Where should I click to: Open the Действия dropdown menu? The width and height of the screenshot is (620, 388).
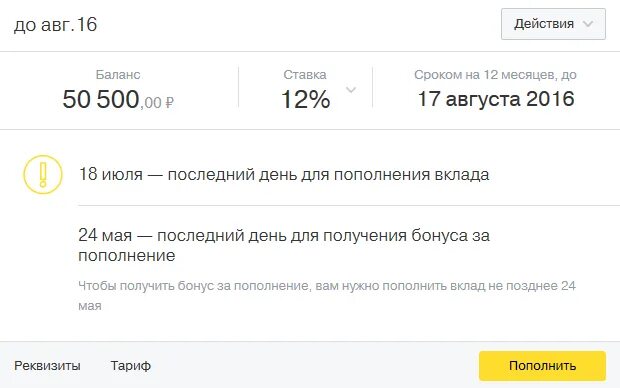click(553, 24)
